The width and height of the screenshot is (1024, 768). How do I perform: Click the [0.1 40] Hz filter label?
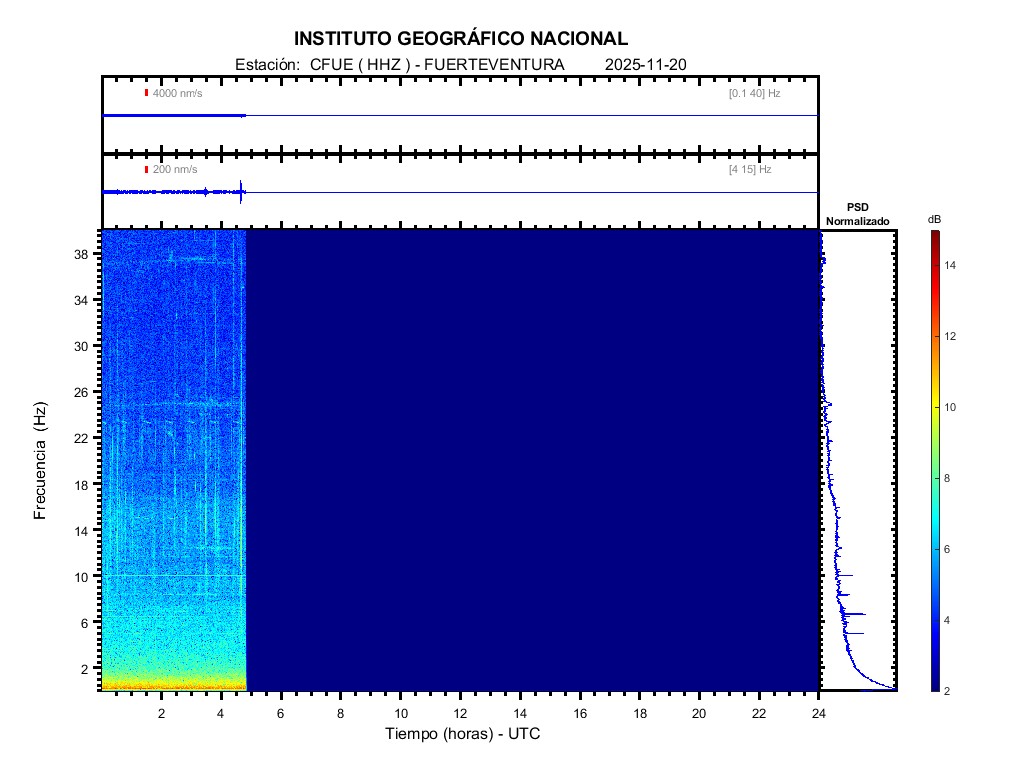tap(754, 93)
